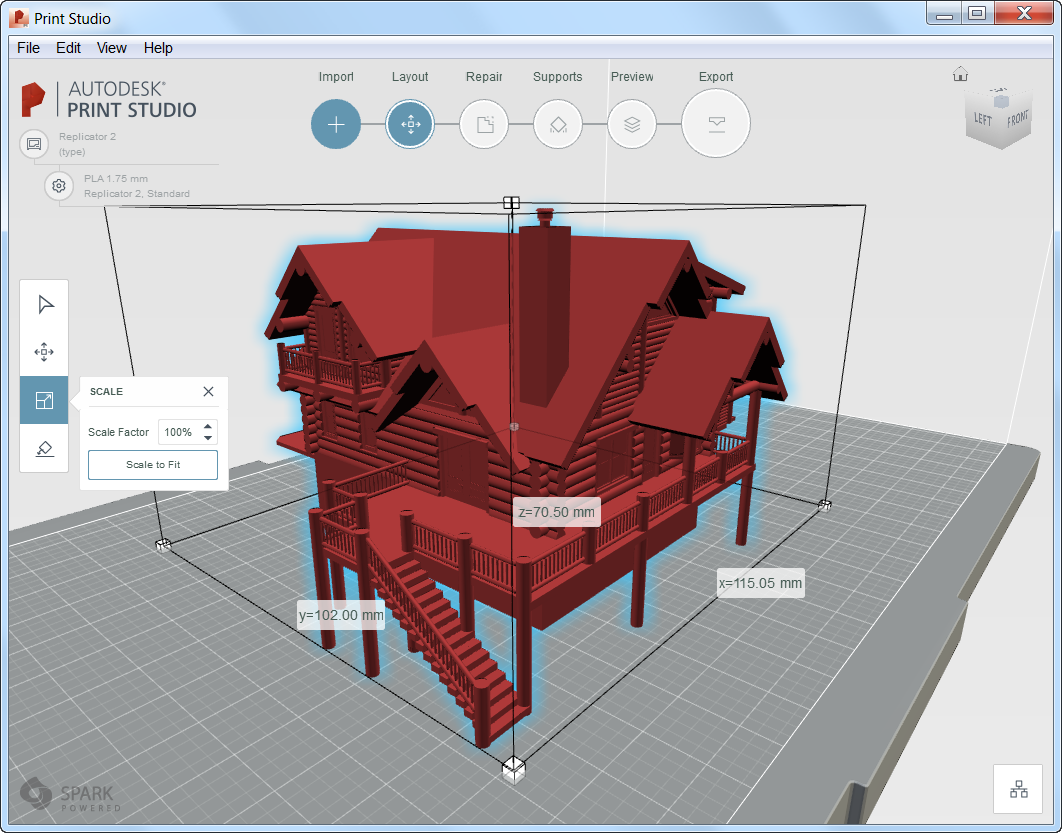The width and height of the screenshot is (1062, 833).
Task: Open the Supports workflow step
Action: tap(558, 124)
